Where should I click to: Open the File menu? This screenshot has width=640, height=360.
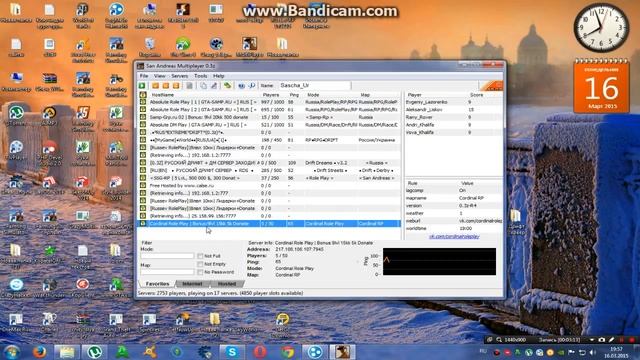pos(144,76)
